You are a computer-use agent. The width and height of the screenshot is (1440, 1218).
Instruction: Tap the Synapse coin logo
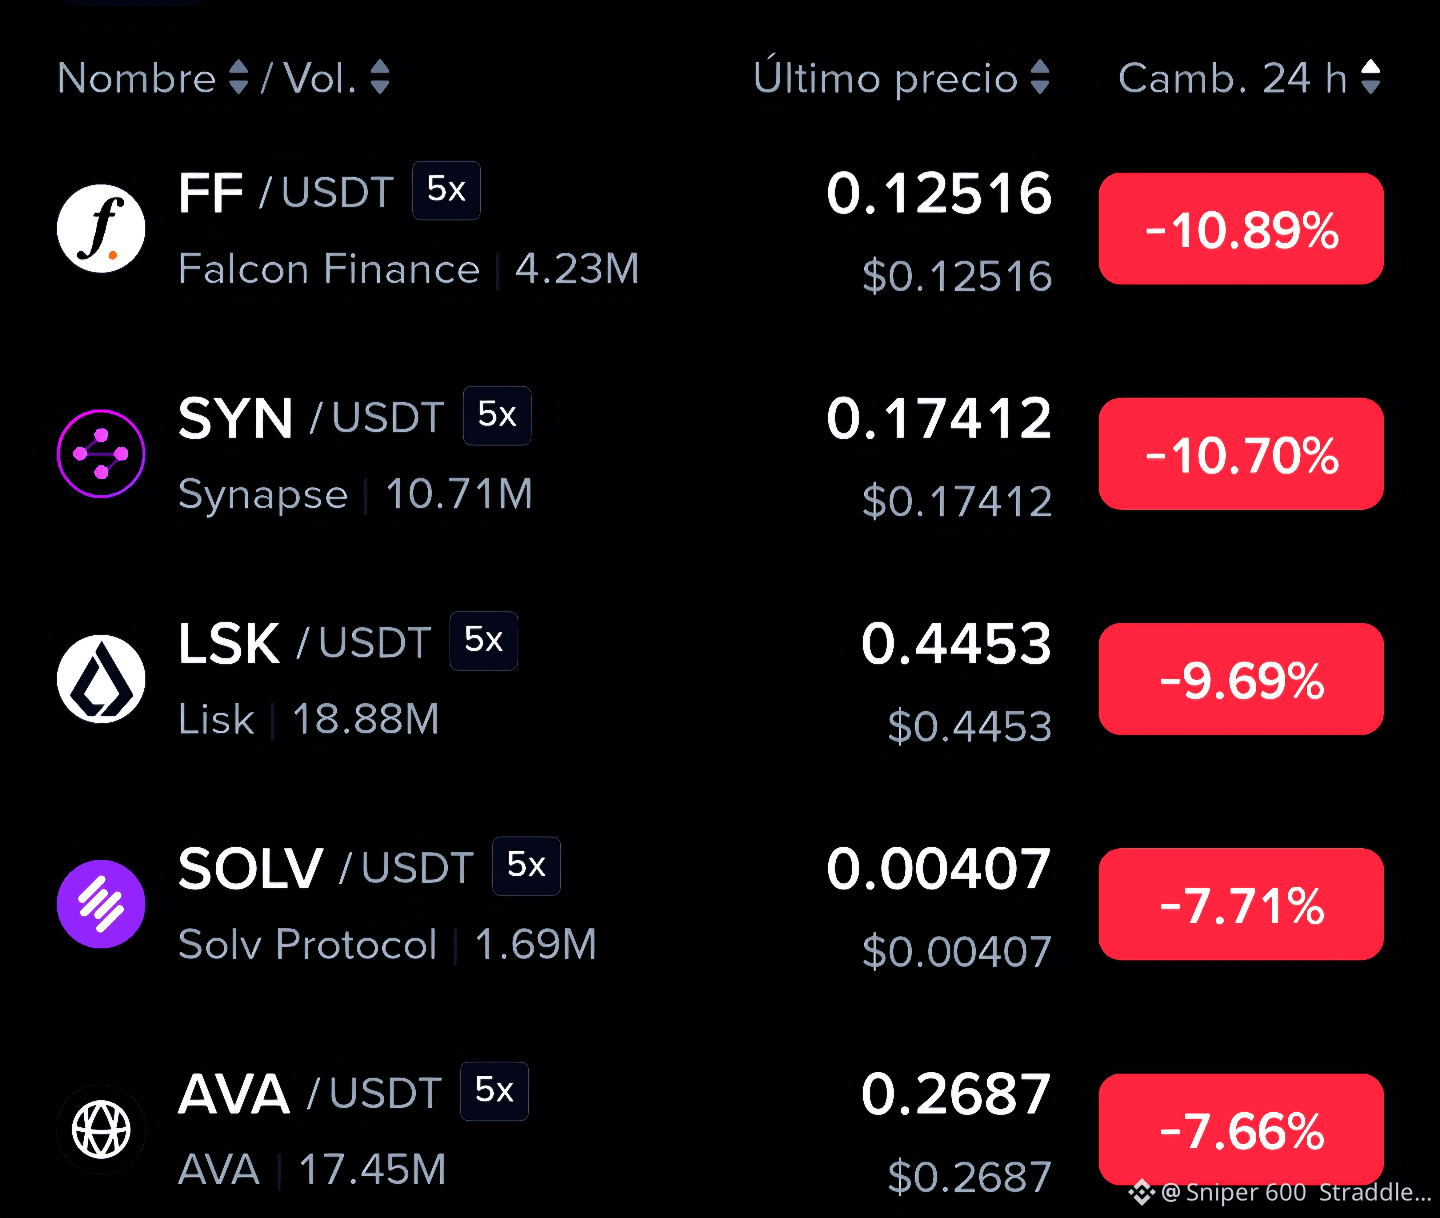(x=101, y=454)
